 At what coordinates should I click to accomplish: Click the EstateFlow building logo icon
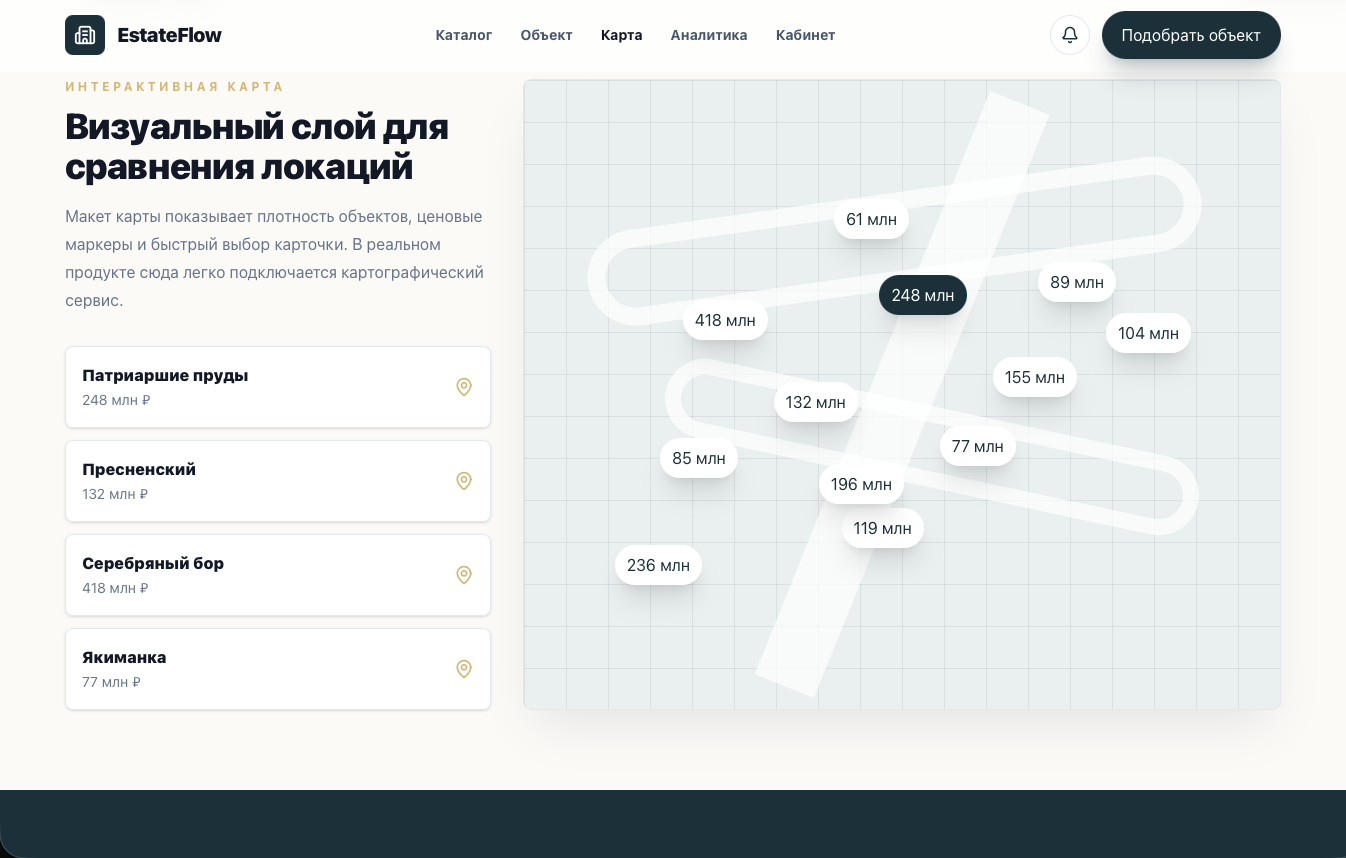click(85, 35)
